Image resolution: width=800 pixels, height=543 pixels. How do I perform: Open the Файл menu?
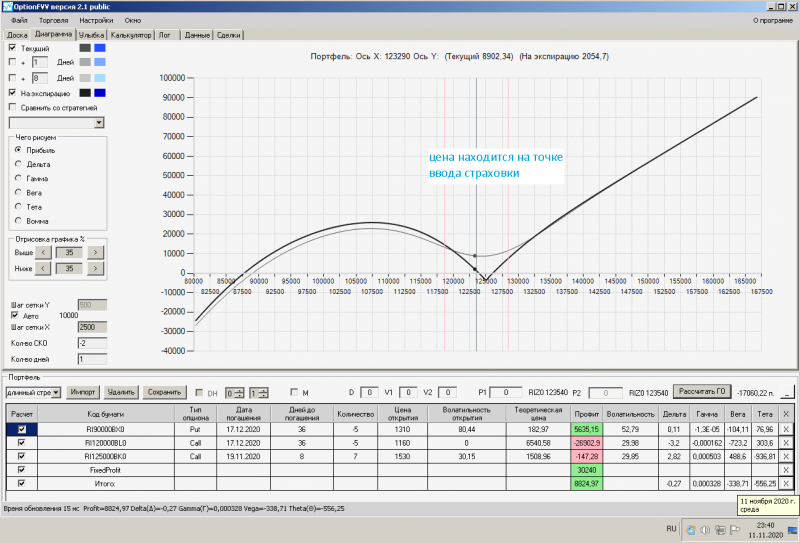19,20
